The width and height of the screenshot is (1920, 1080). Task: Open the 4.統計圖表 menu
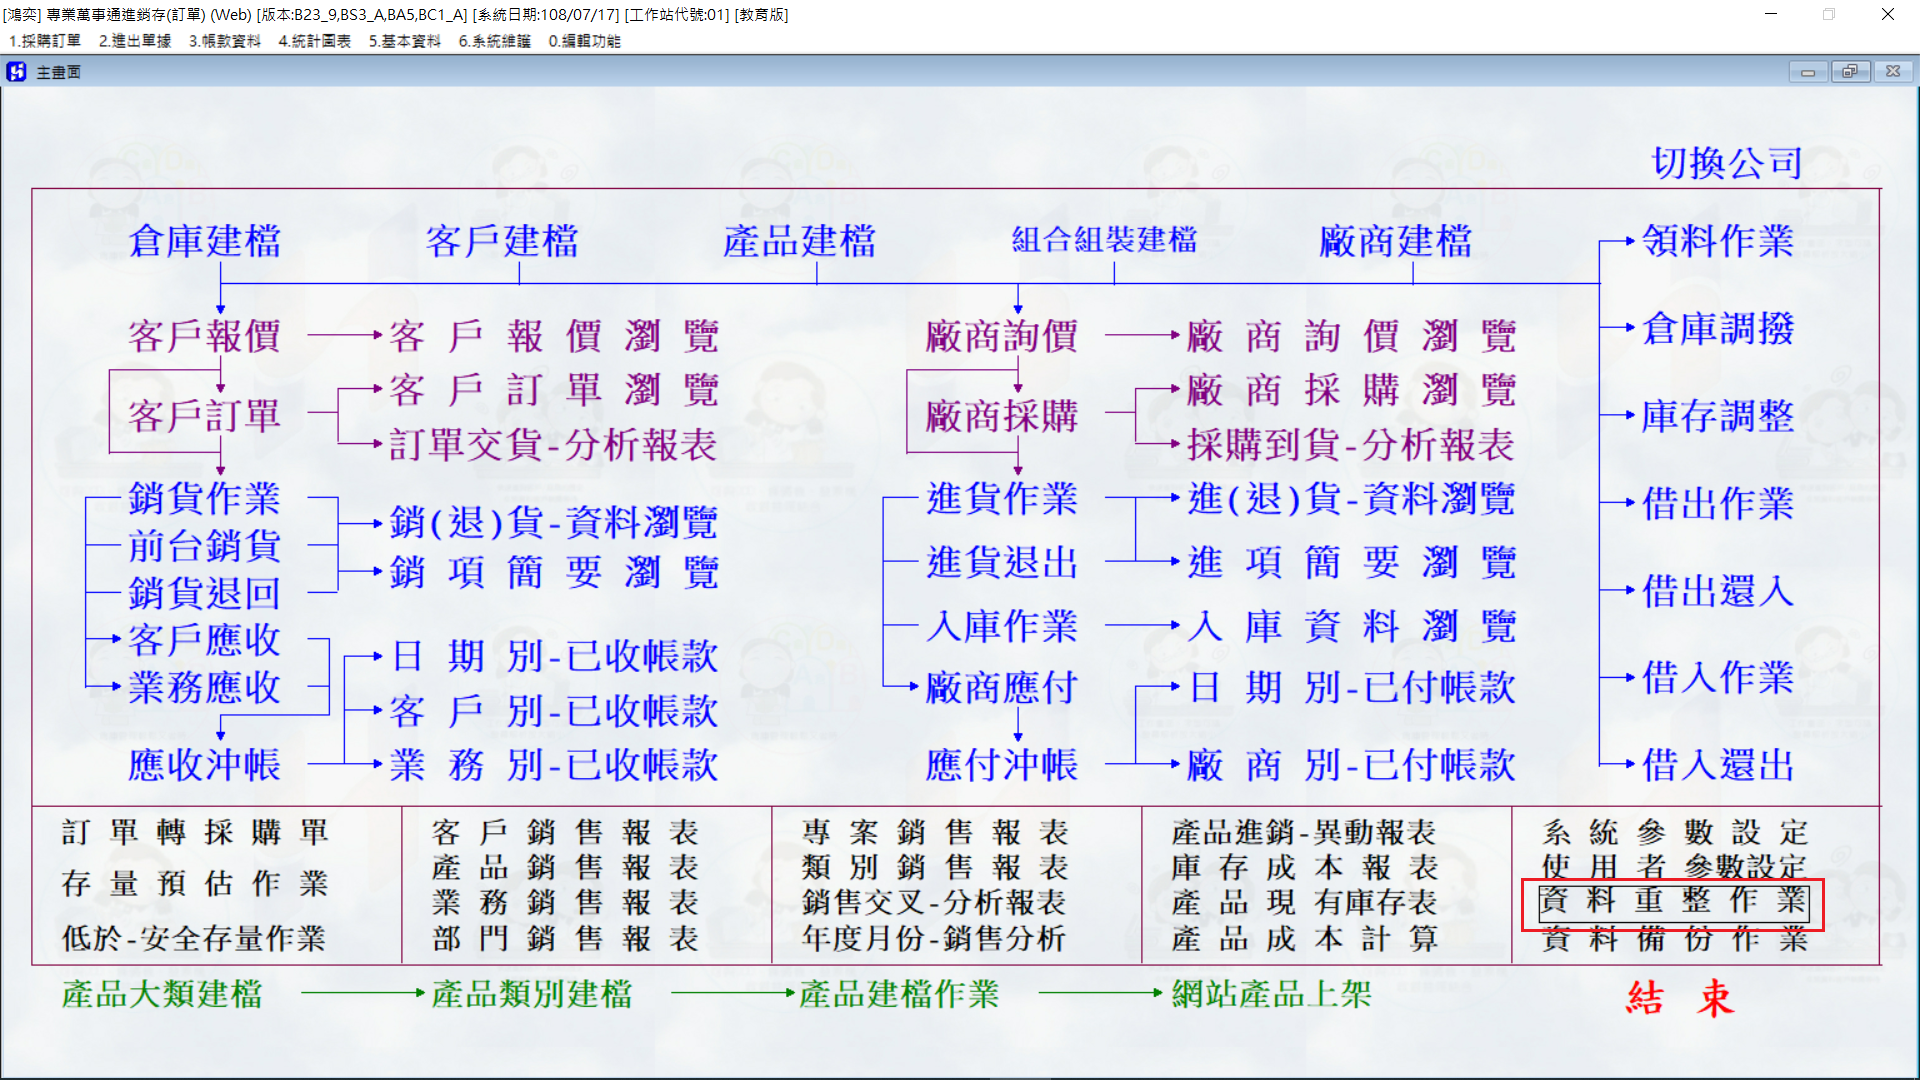(315, 41)
